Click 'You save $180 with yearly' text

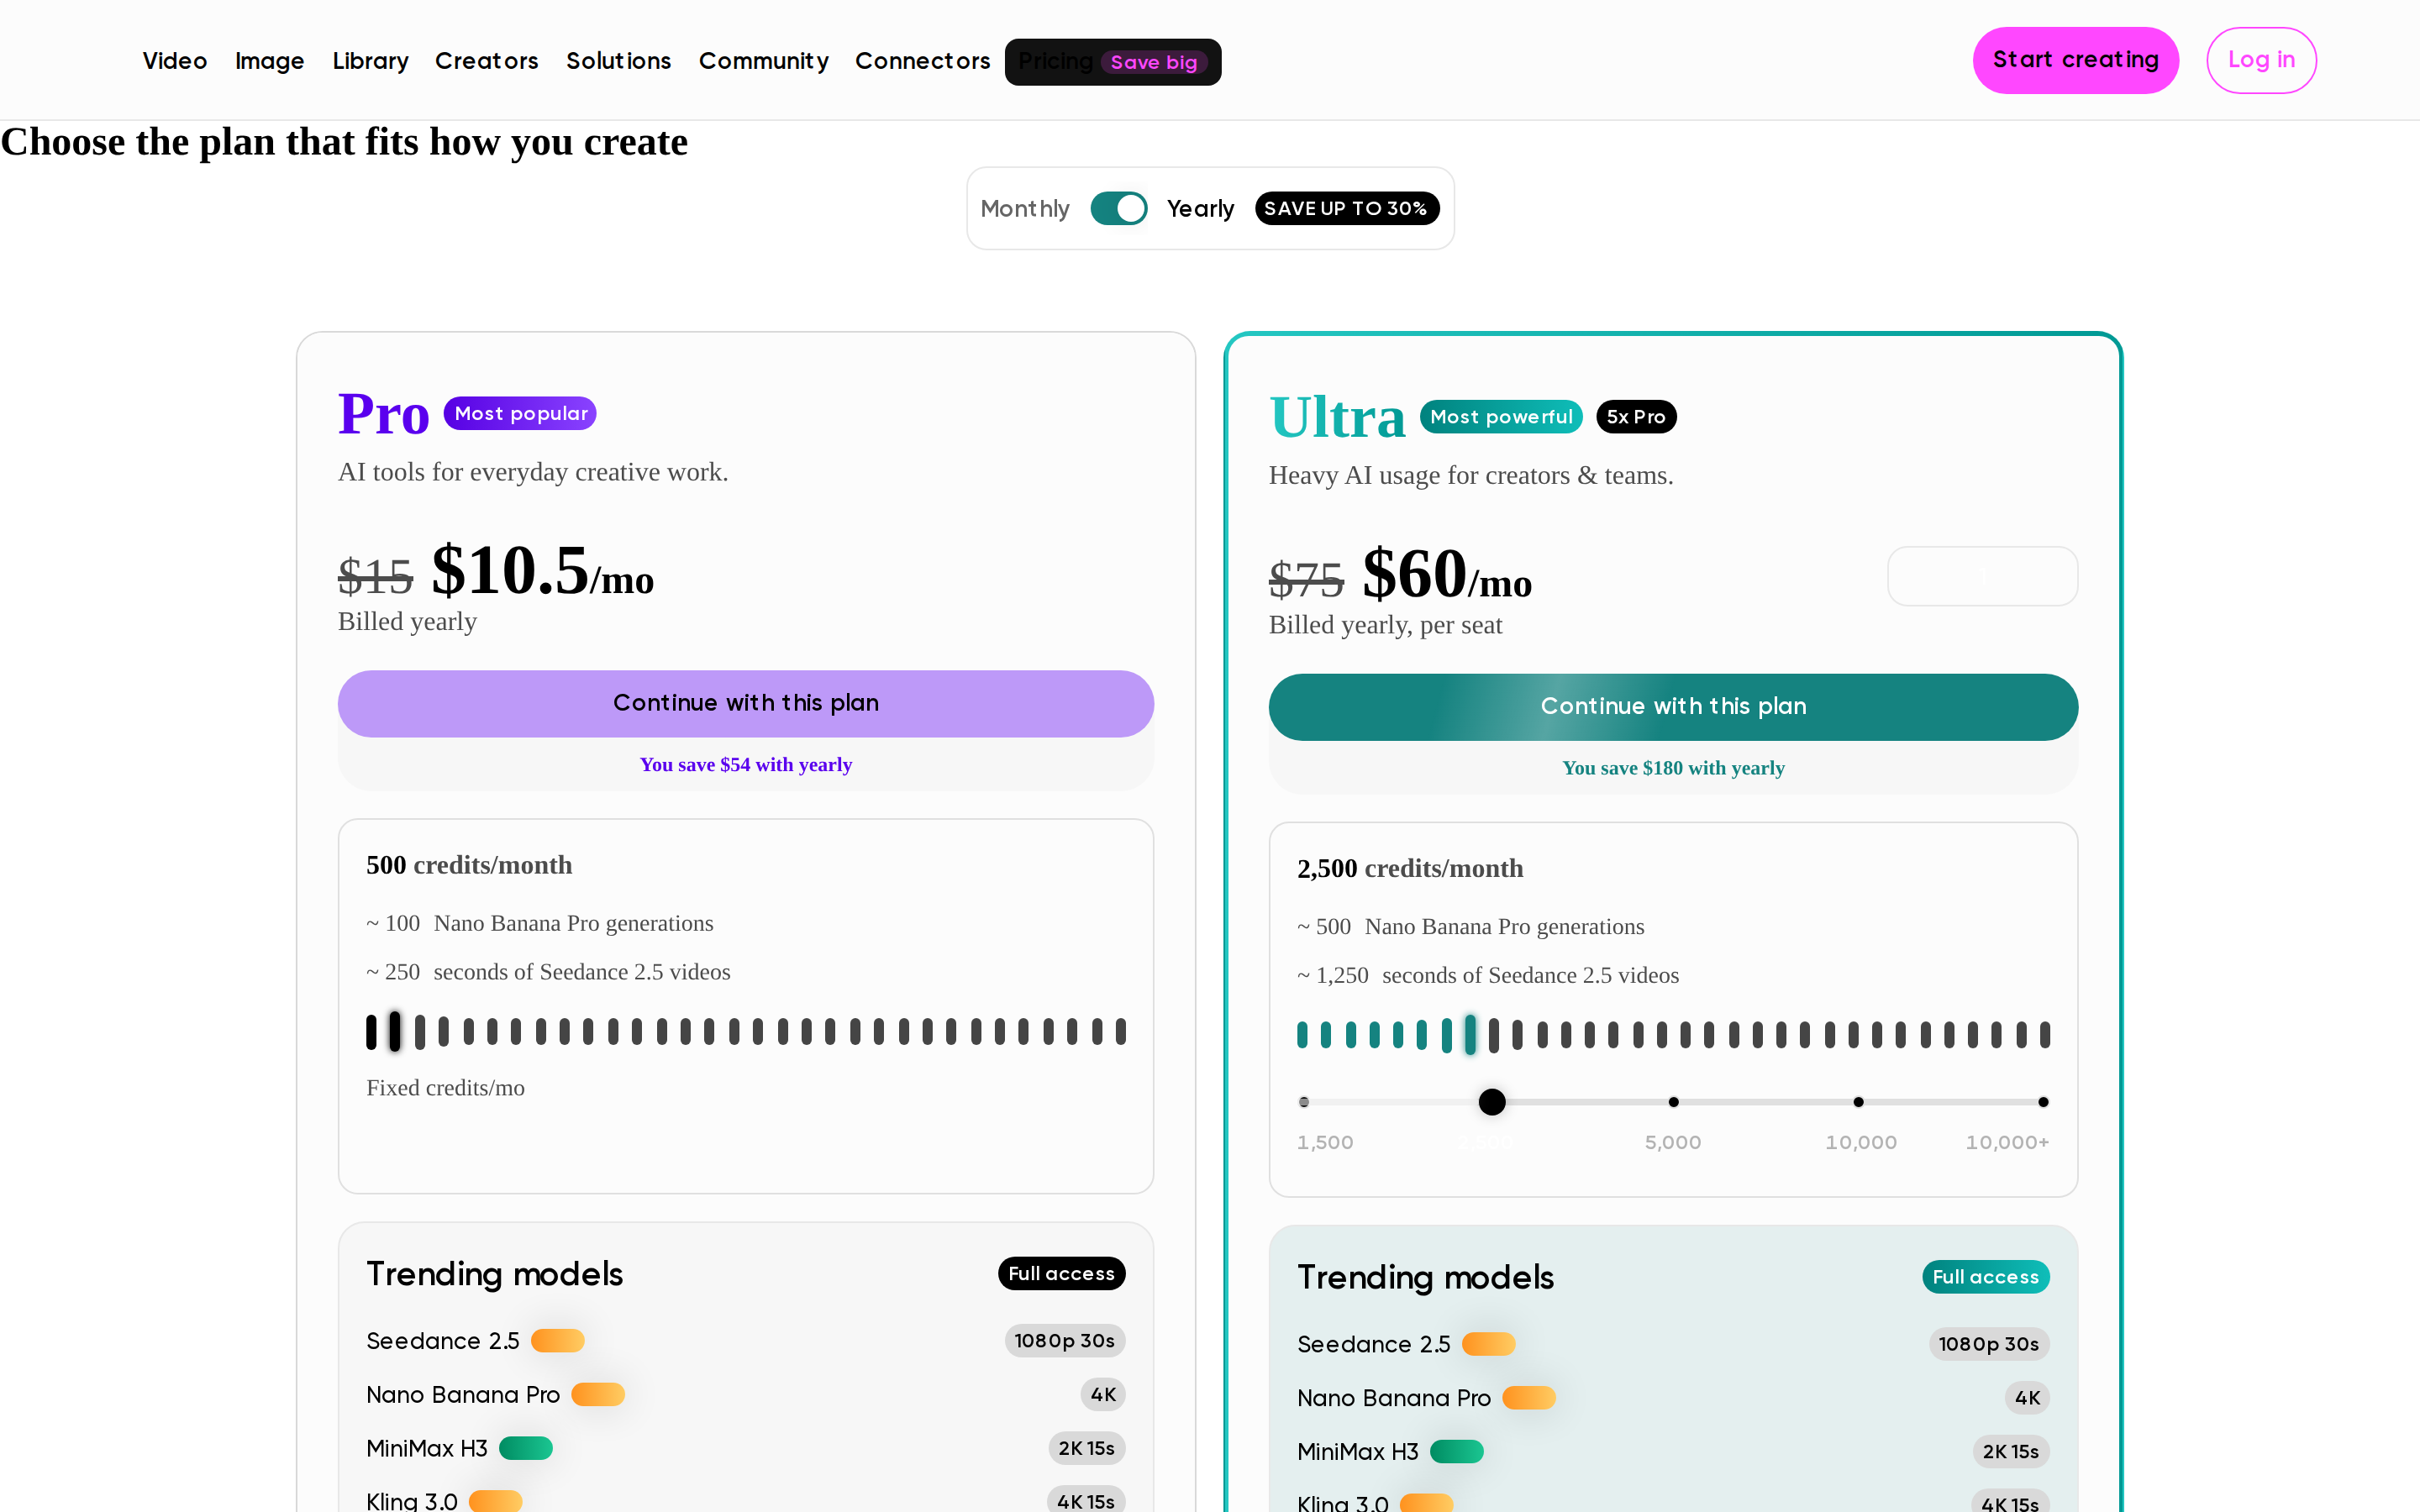1673,768
